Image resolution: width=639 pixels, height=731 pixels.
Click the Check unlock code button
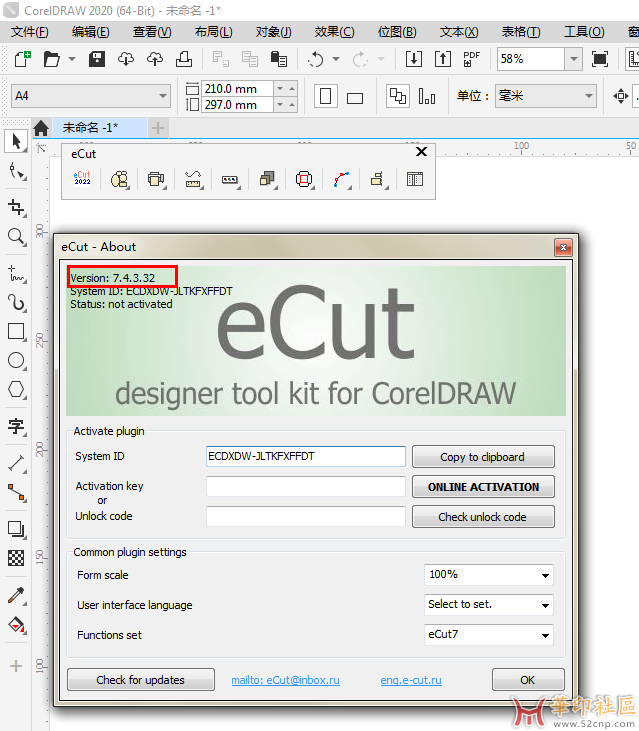pyautogui.click(x=483, y=517)
